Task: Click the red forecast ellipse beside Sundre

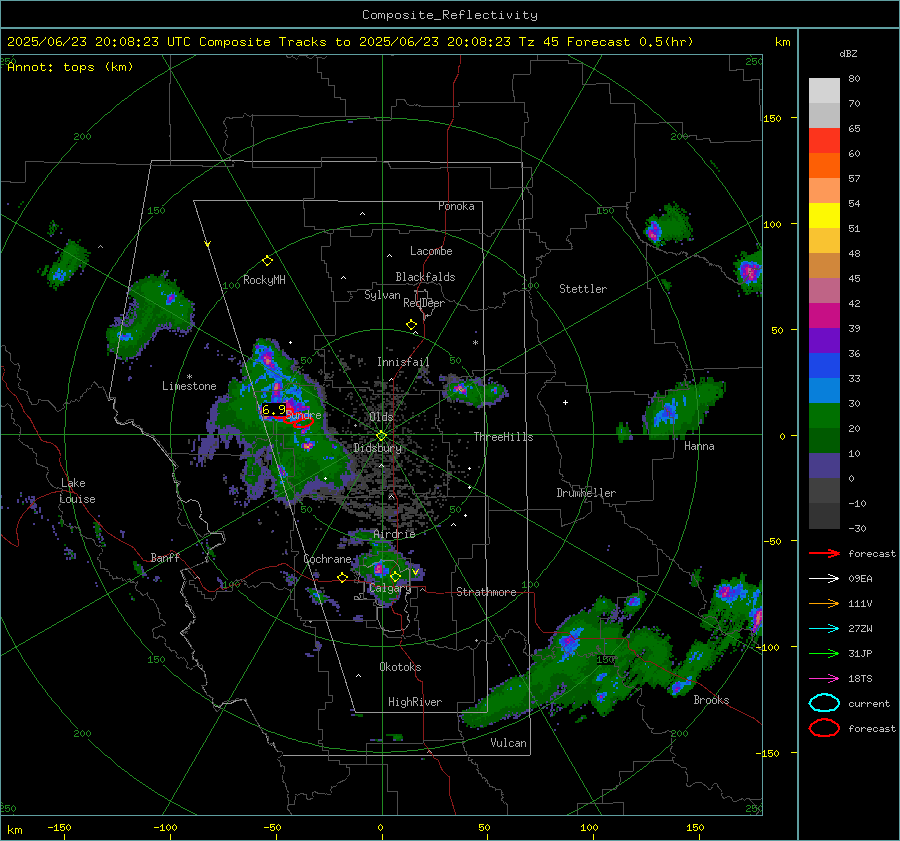Action: (302, 423)
